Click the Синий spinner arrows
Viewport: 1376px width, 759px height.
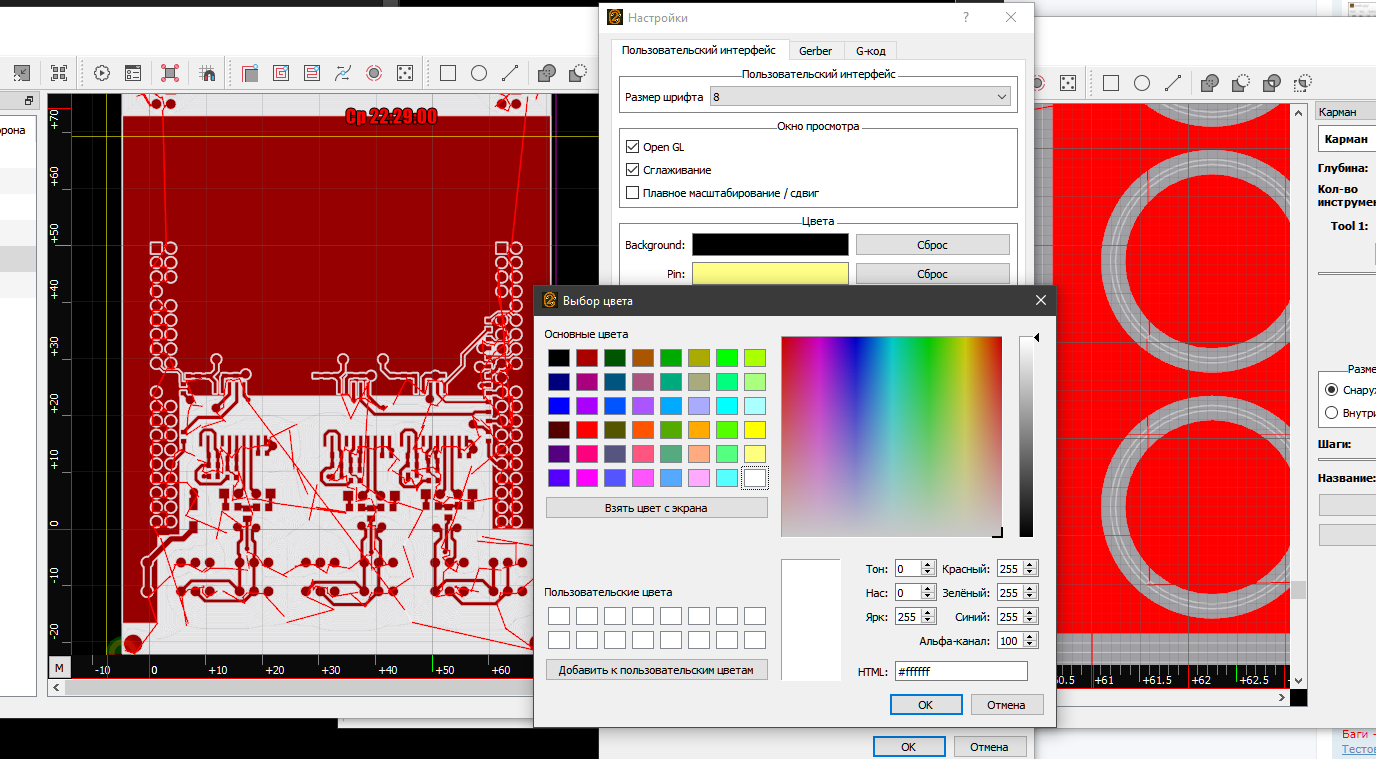[1031, 617]
